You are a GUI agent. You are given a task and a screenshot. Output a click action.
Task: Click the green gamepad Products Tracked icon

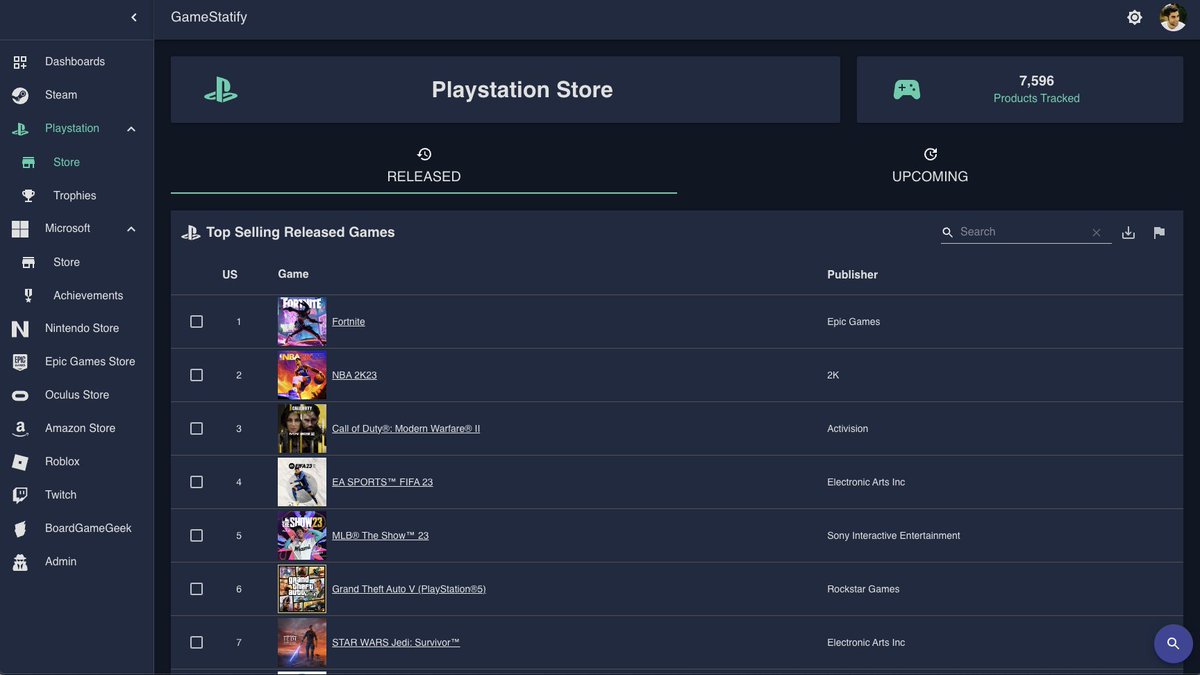pos(907,89)
